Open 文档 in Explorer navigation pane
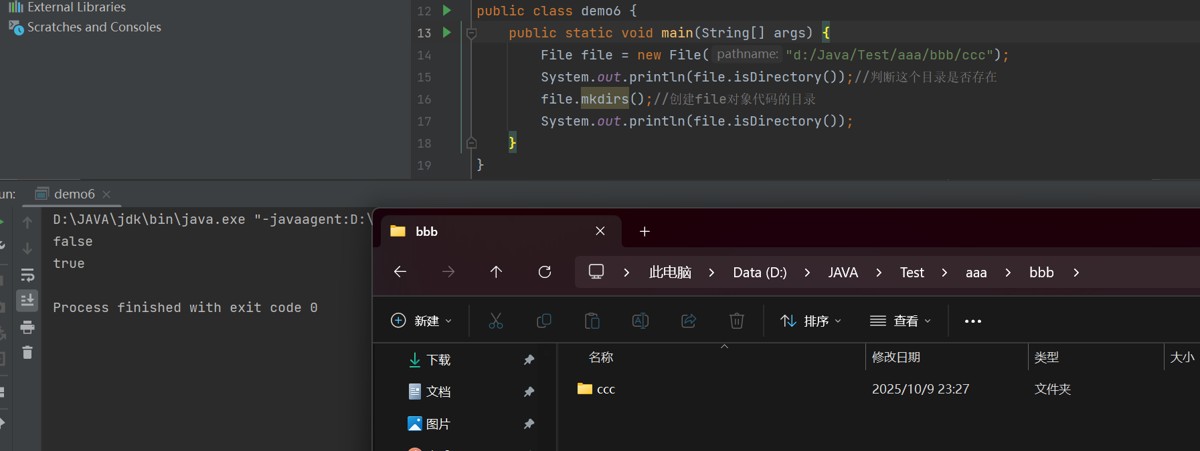The width and height of the screenshot is (1200, 451). tap(438, 392)
